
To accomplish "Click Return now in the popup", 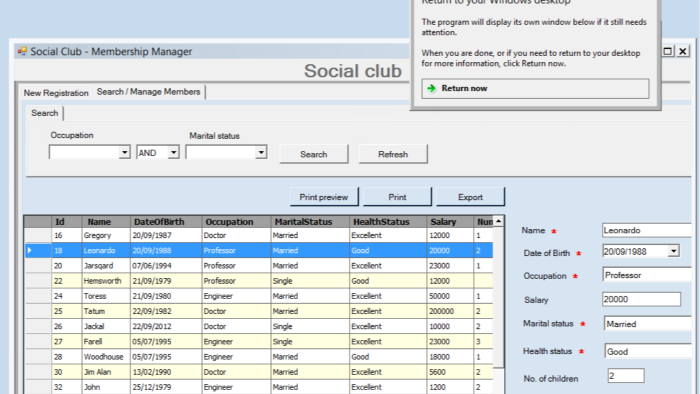I will coord(535,88).
